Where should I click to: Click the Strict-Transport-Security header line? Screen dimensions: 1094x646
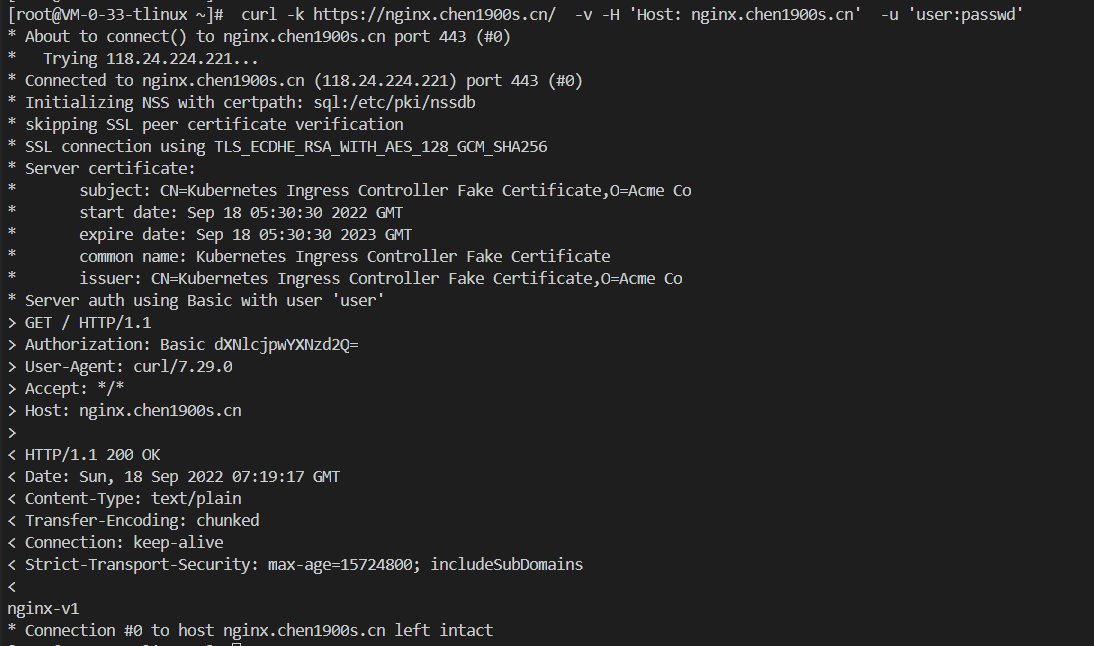(303, 565)
